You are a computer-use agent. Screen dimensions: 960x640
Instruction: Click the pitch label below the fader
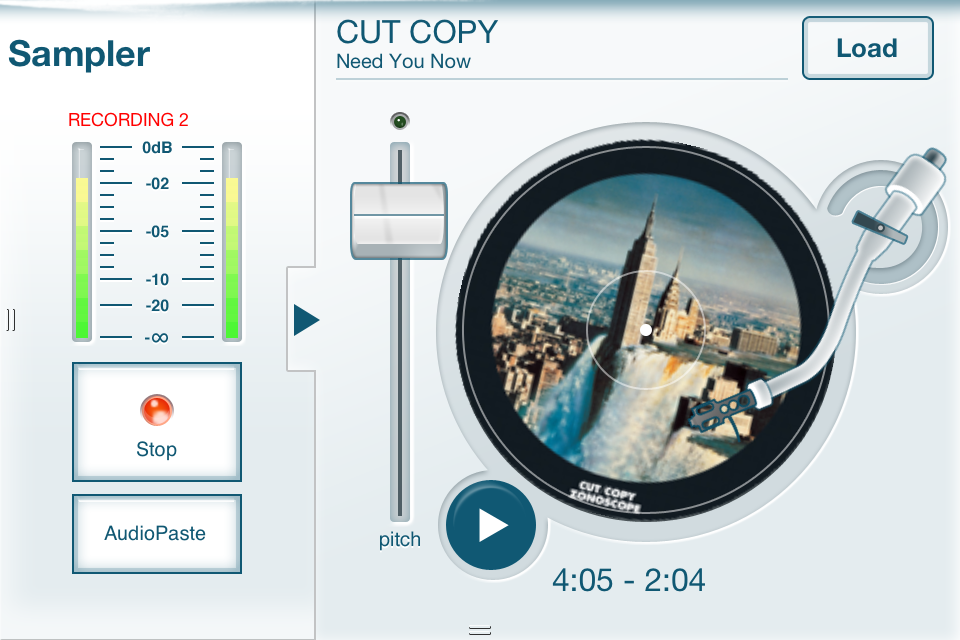[x=399, y=540]
